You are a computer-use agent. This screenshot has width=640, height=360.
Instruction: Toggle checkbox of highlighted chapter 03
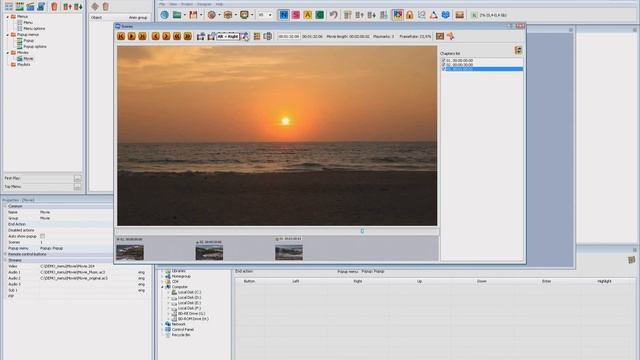point(443,69)
